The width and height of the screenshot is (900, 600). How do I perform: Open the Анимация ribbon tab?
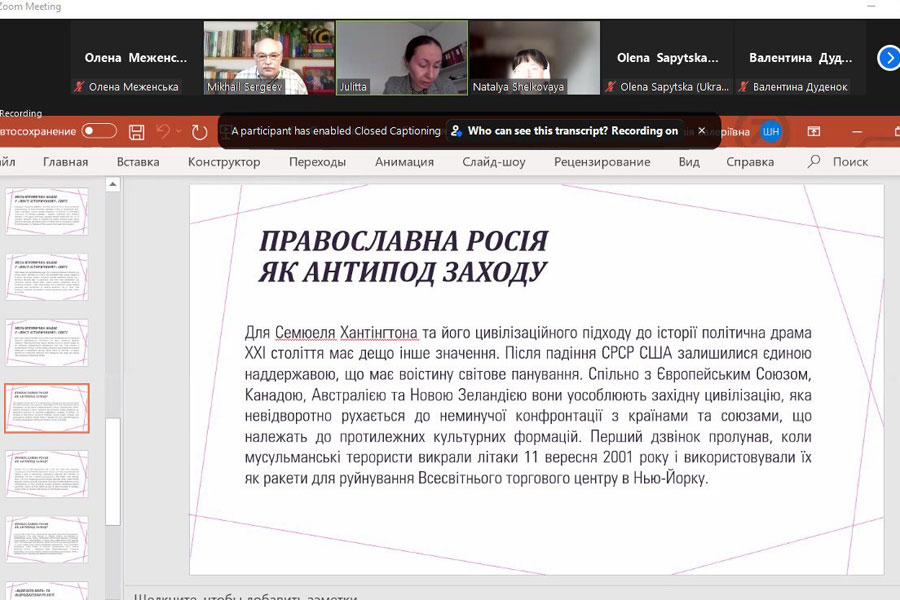point(404,162)
